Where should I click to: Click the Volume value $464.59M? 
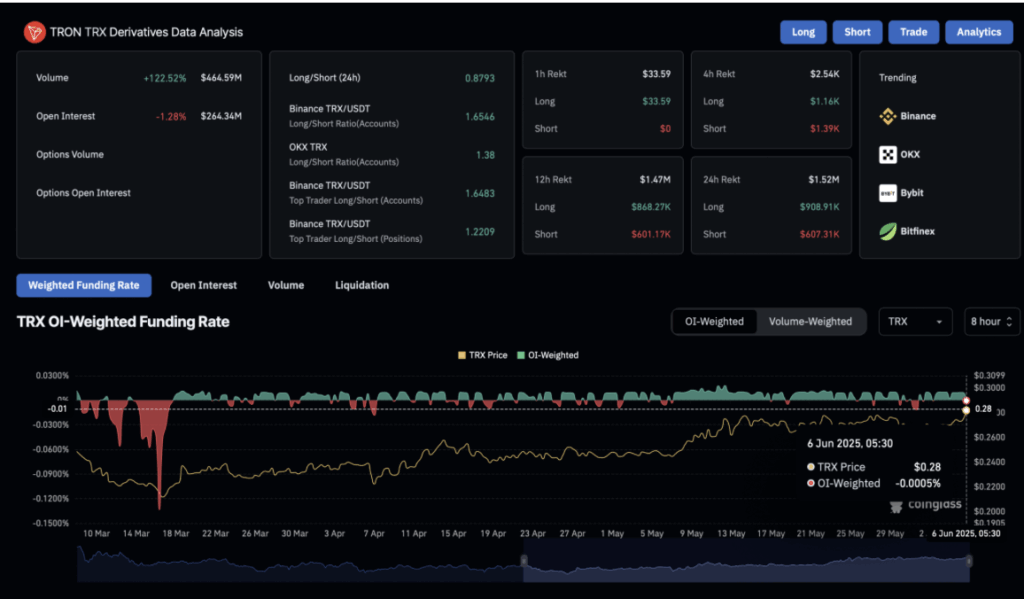221,78
